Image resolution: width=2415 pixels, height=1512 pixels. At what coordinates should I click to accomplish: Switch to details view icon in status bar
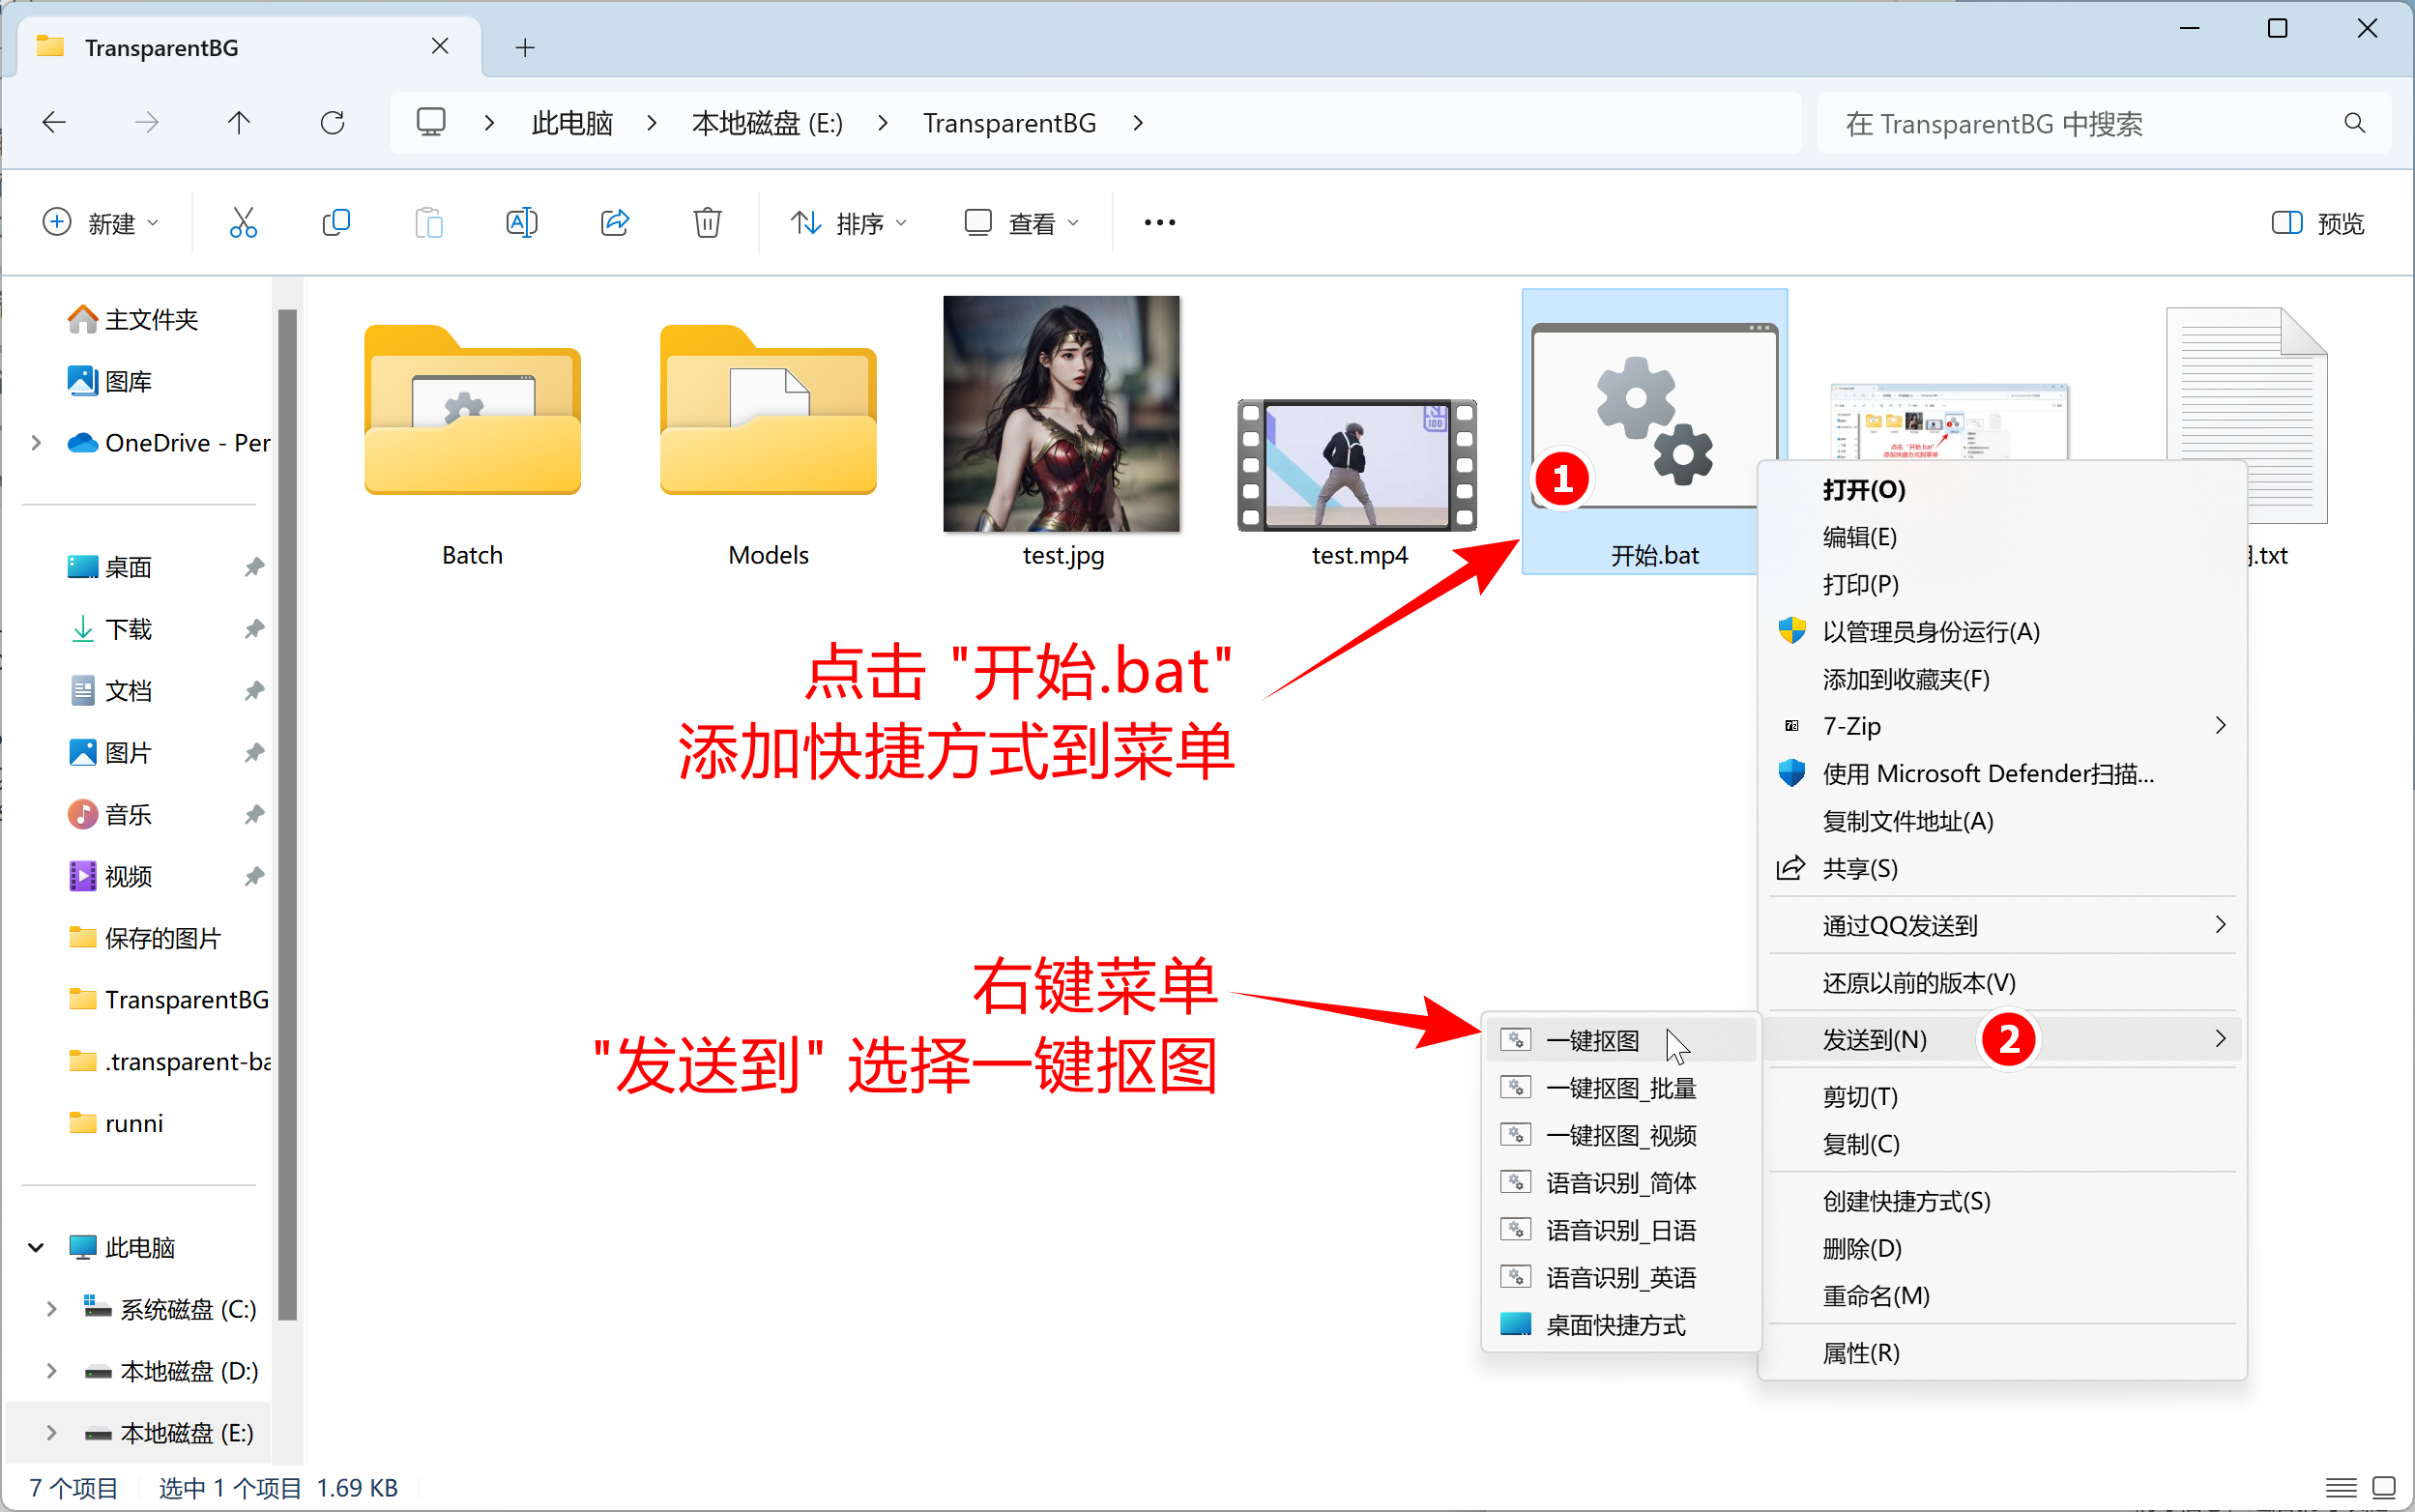click(2340, 1488)
